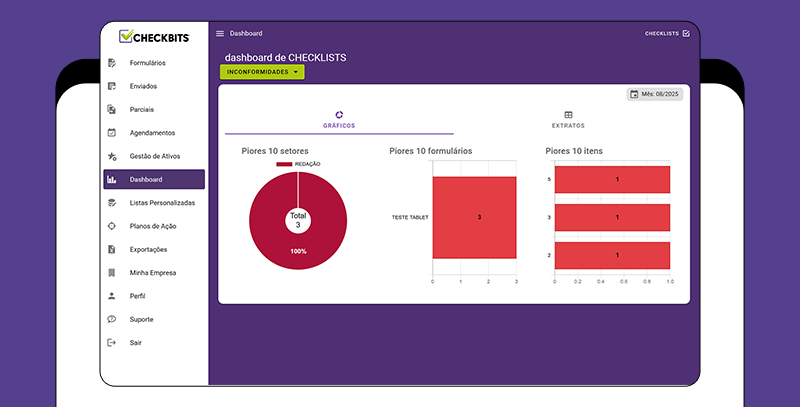Click the 100% label on donut
Viewport: 800px width, 407px height.
(x=298, y=251)
